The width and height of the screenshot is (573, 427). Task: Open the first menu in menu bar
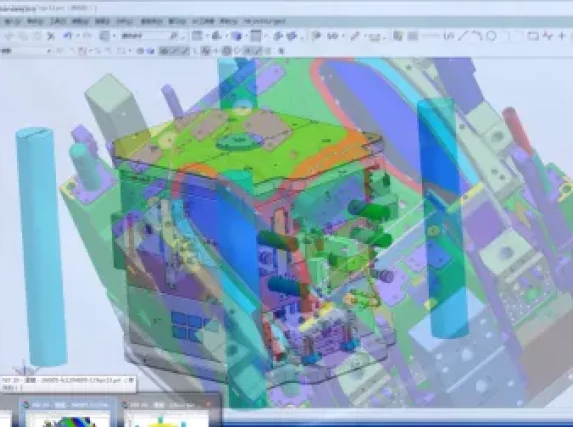[x=12, y=21]
